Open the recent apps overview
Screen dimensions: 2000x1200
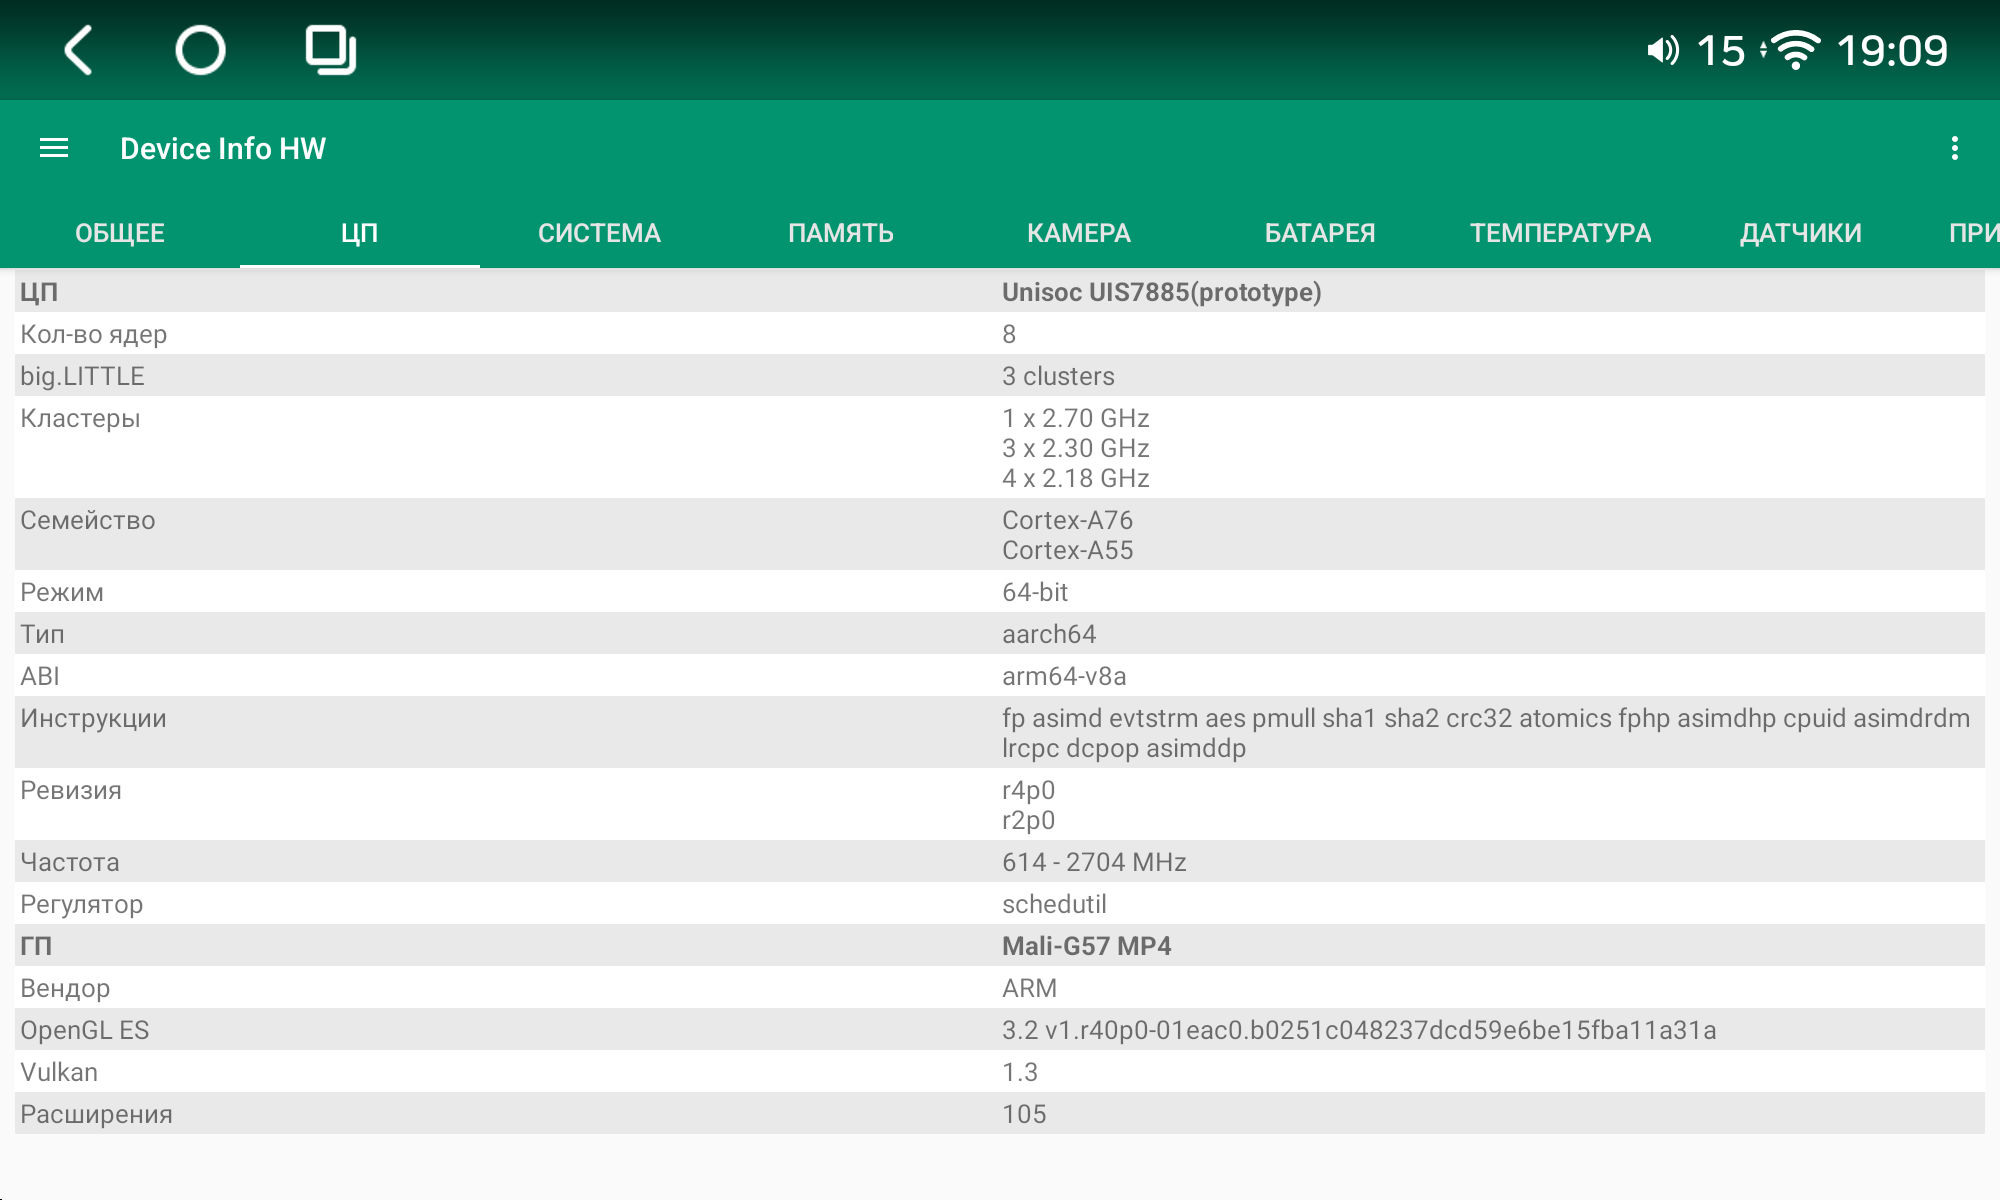[331, 50]
